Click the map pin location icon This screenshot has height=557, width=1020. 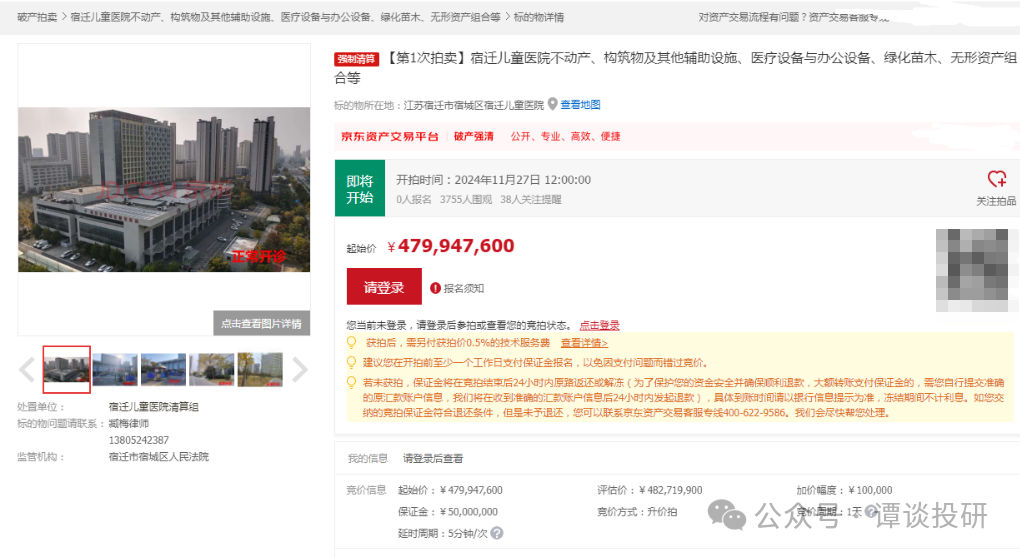tap(553, 104)
